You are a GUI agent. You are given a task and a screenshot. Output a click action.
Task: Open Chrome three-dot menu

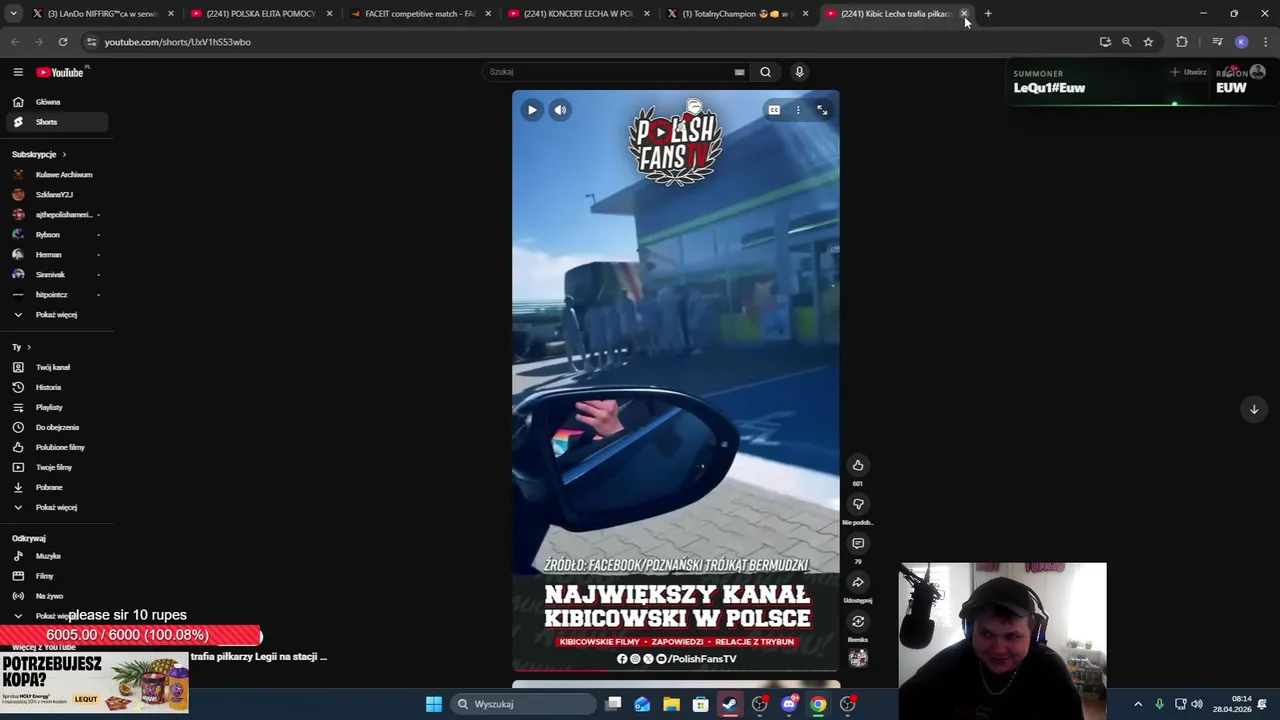pyautogui.click(x=1266, y=42)
